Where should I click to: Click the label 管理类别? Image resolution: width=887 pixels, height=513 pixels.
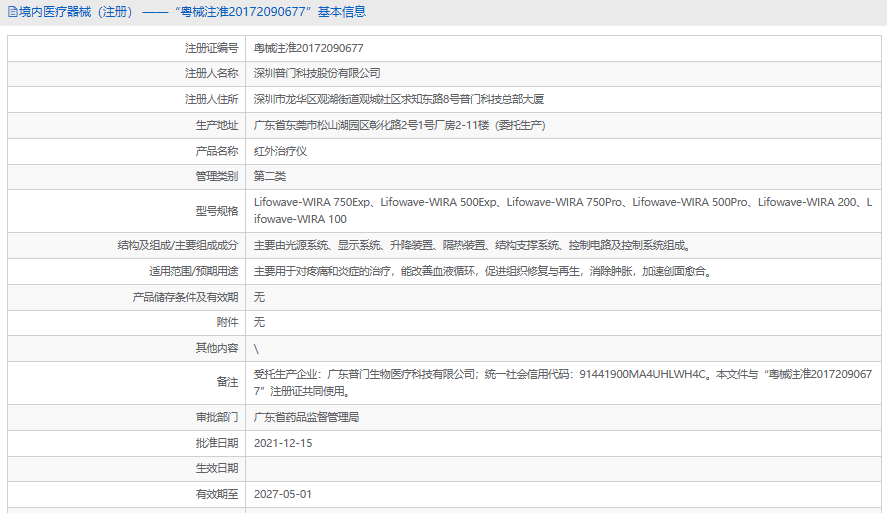(x=217, y=176)
